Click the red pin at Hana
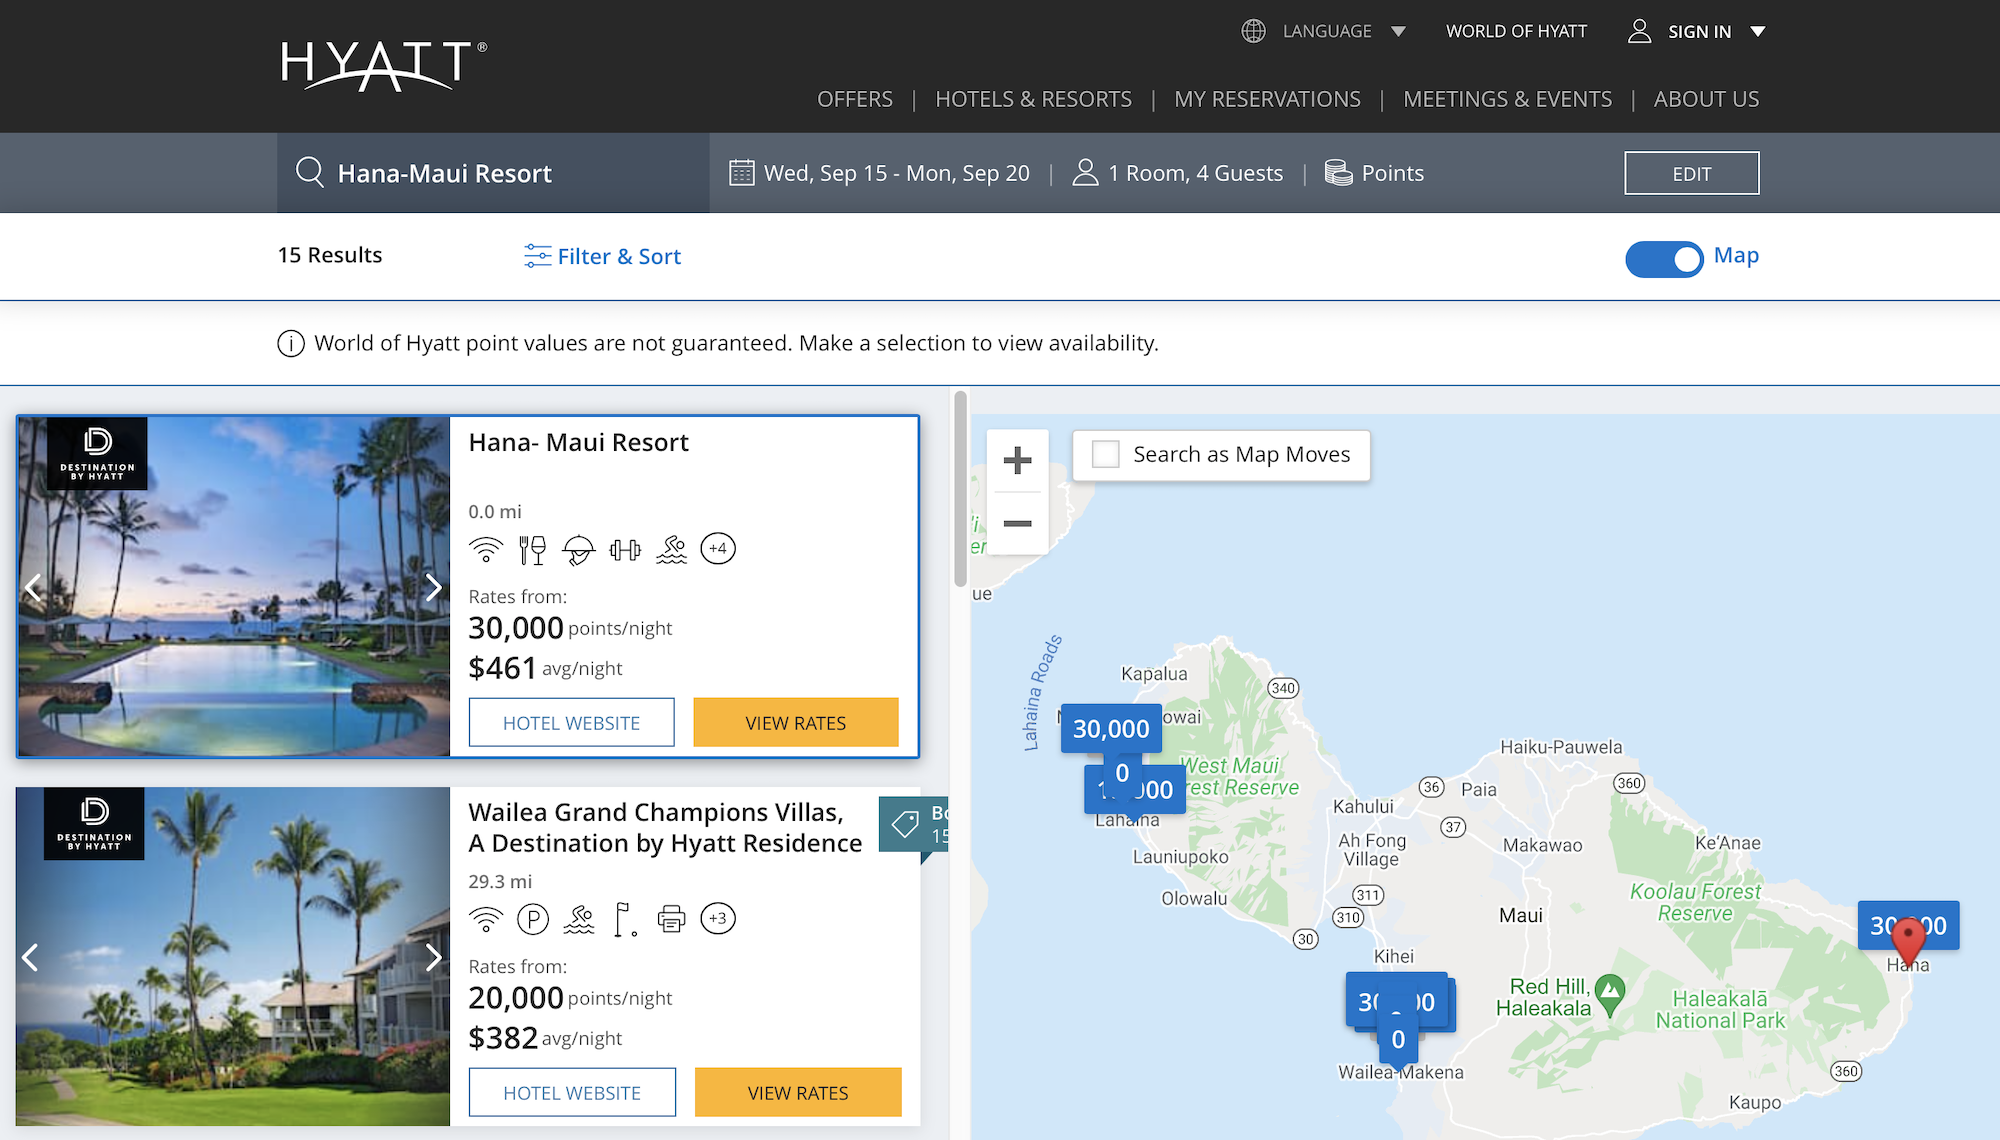Viewport: 2000px width, 1140px height. tap(1908, 940)
